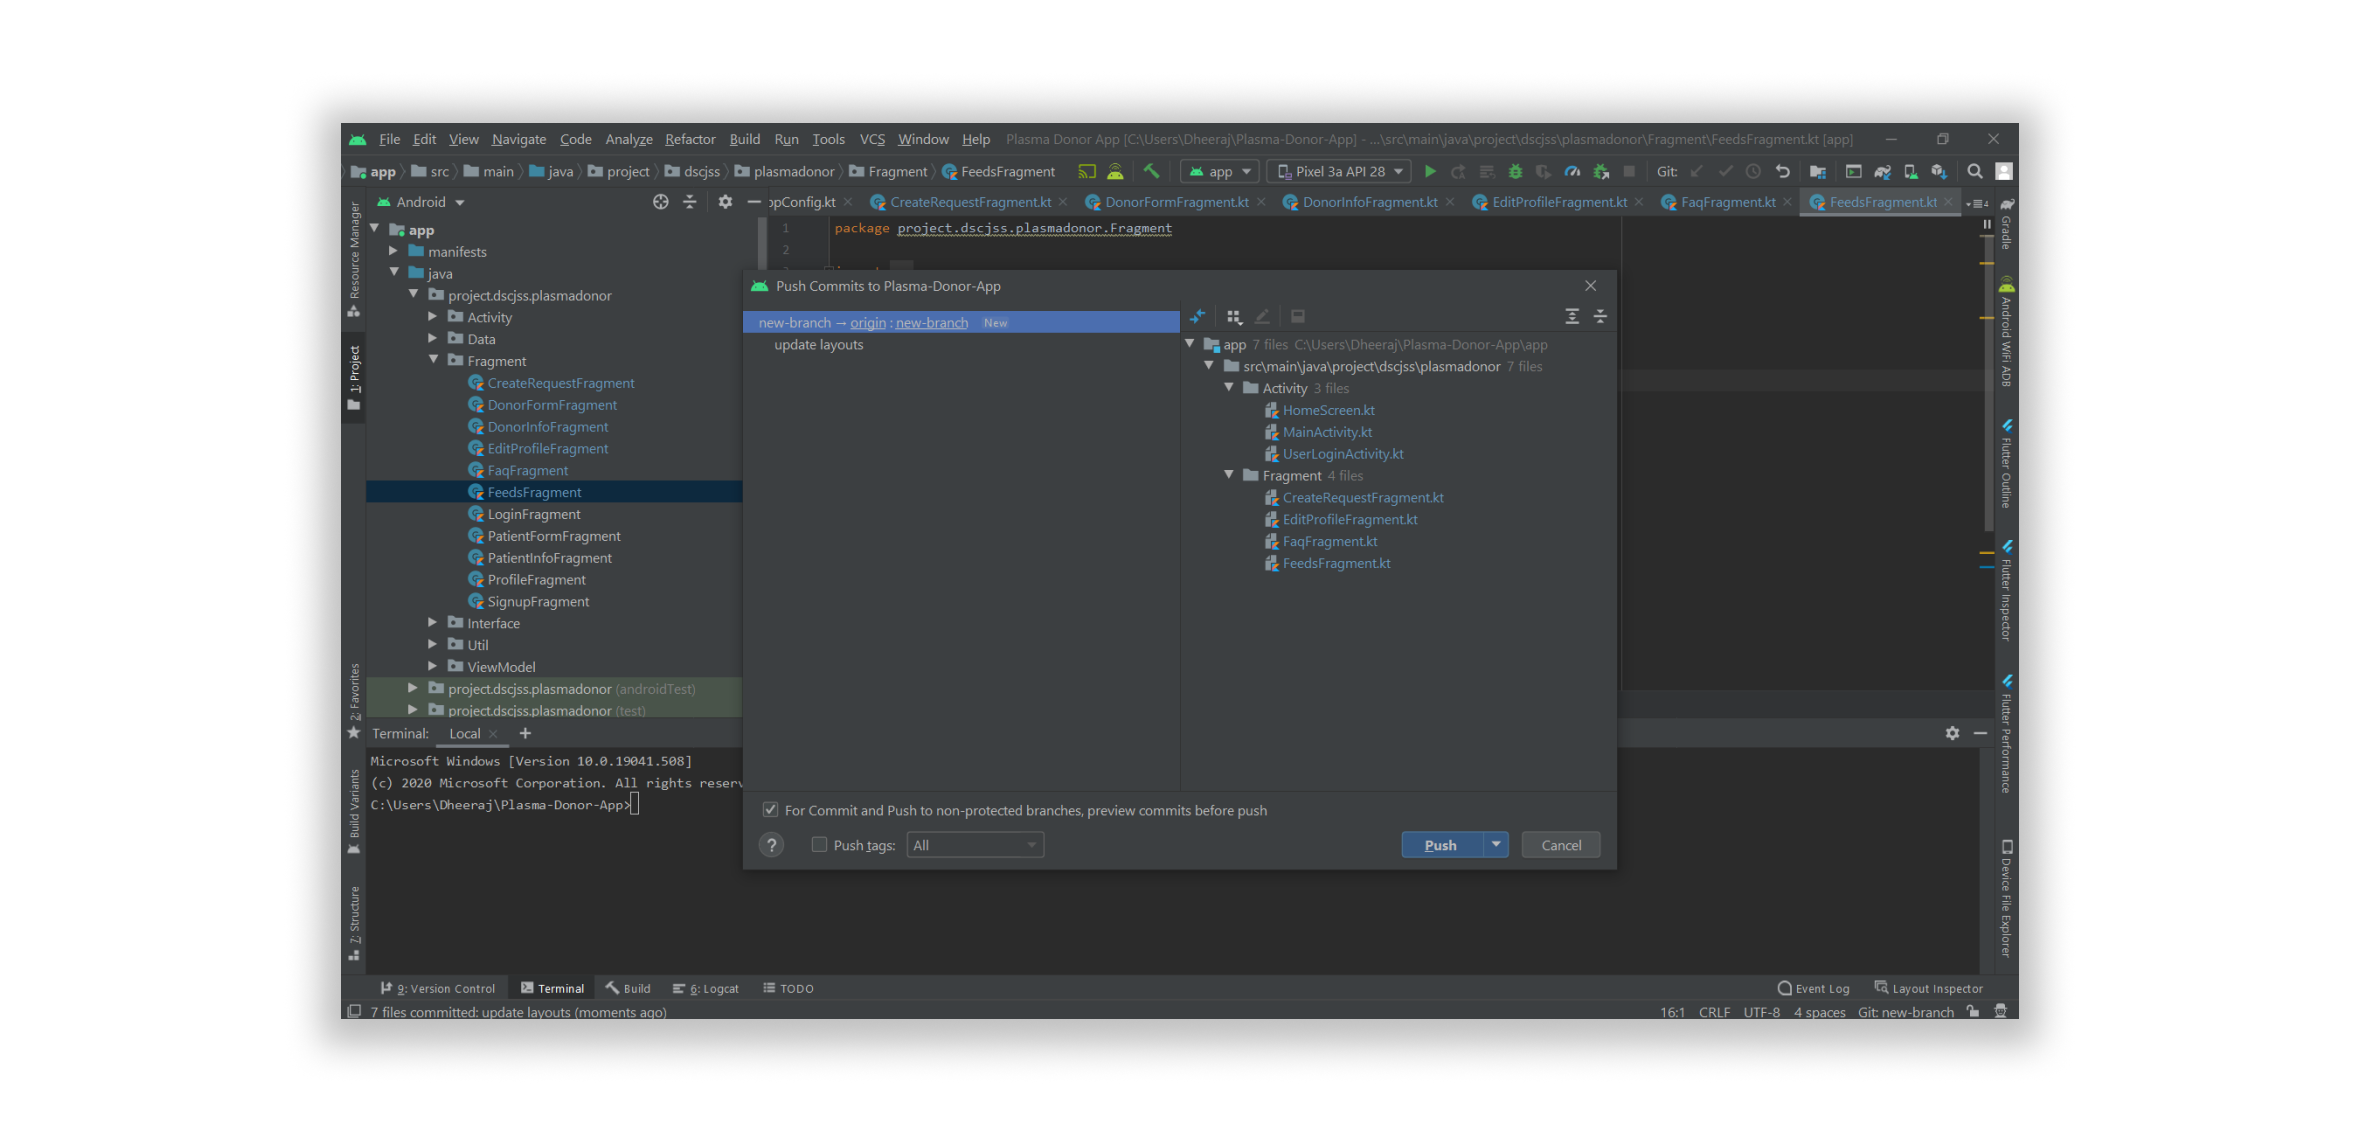Viewport: 2360px width, 1140px height.
Task: Click the Push button
Action: tap(1440, 845)
